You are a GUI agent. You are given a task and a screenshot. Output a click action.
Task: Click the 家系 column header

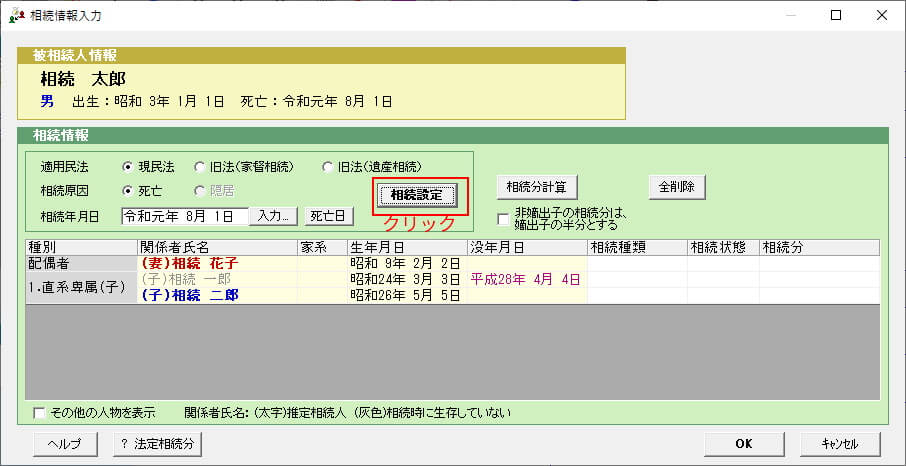322,247
